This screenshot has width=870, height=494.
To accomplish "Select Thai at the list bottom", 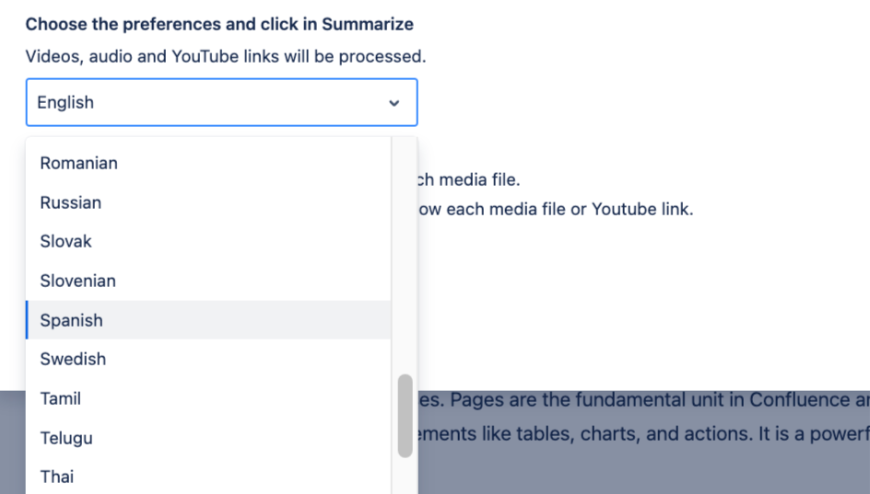I will pyautogui.click(x=57, y=476).
